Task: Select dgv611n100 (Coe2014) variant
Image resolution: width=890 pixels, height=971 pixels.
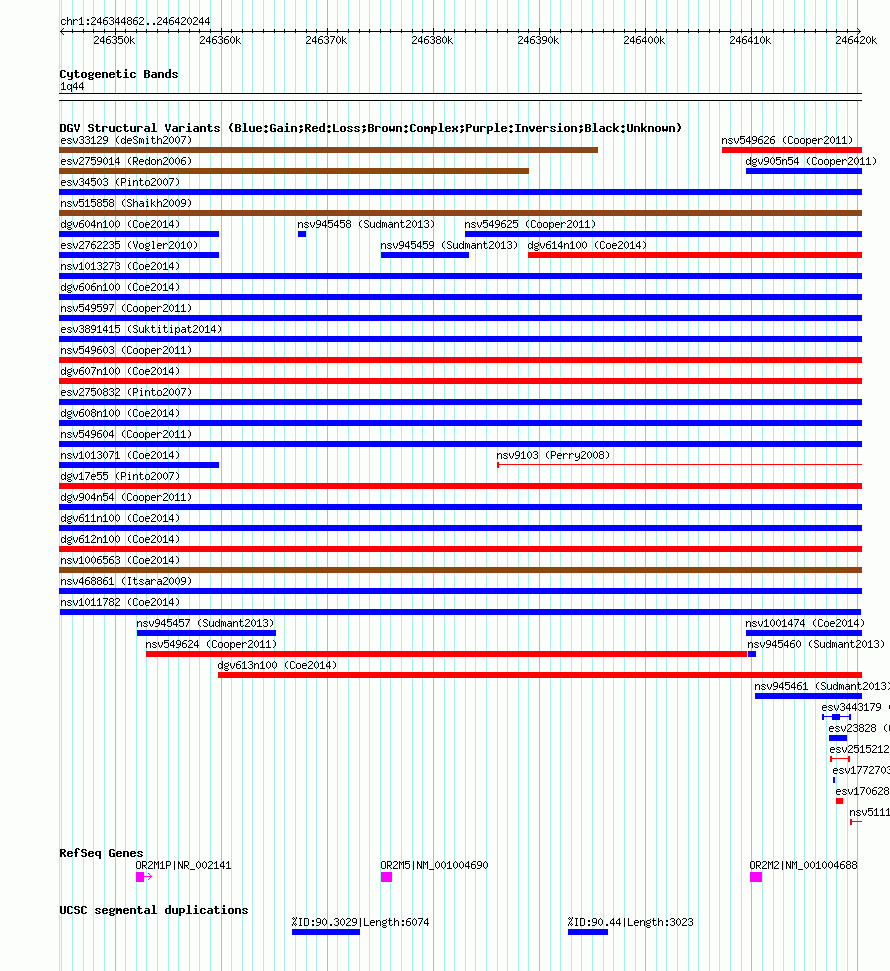Action: point(460,528)
